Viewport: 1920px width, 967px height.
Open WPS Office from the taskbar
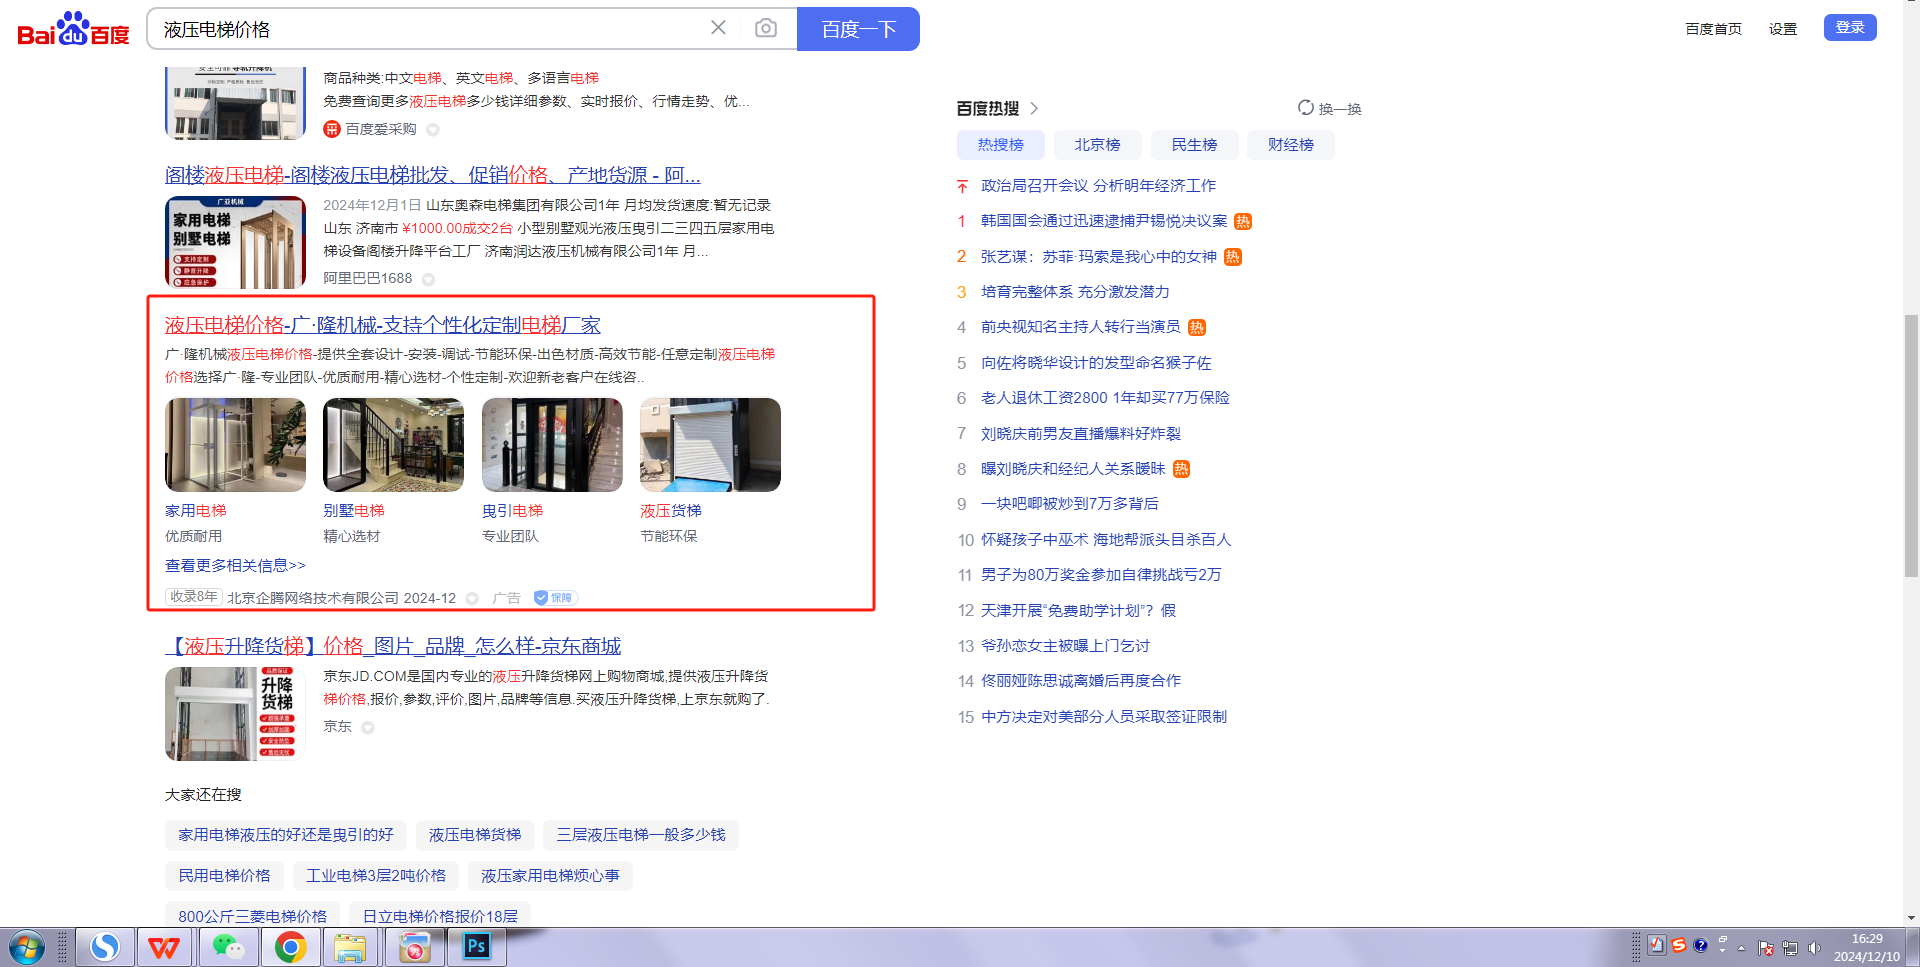(165, 946)
